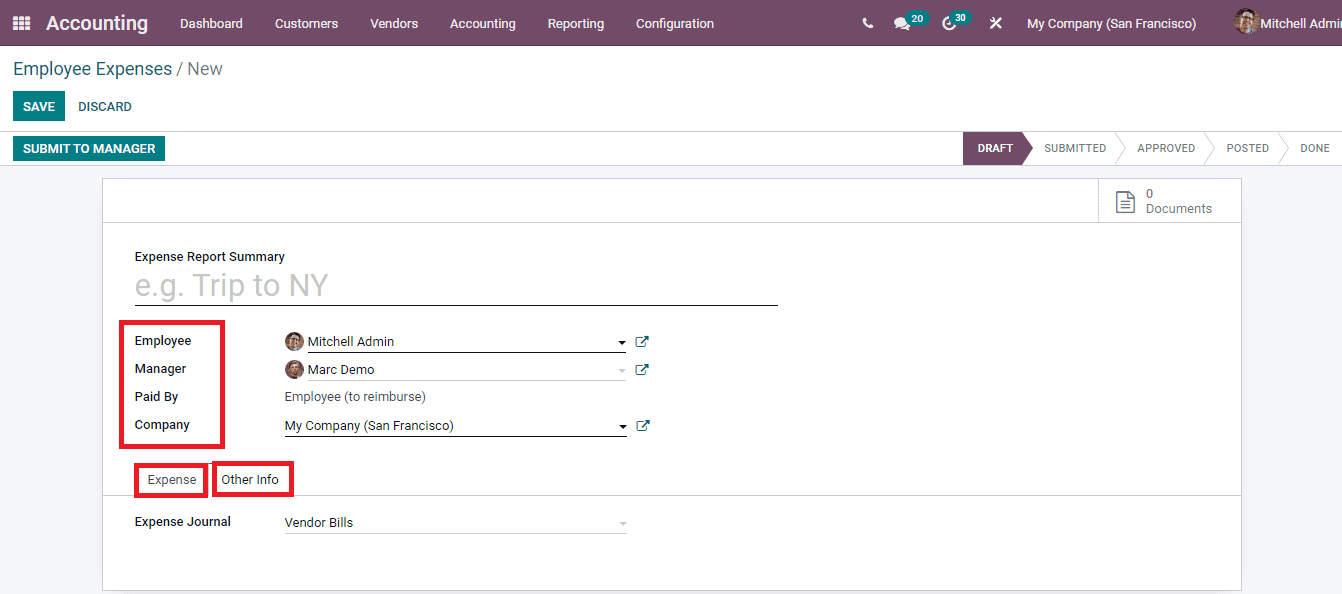This screenshot has width=1342, height=594.
Task: Select the DRAFT status stage
Action: pyautogui.click(x=994, y=148)
